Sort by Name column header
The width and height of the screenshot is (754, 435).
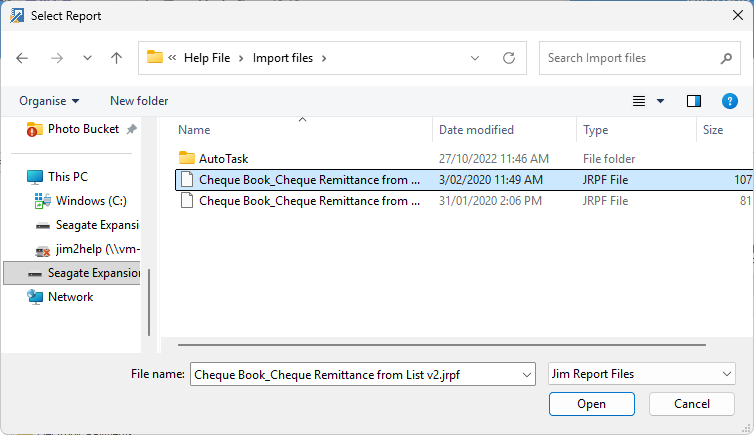(x=194, y=130)
